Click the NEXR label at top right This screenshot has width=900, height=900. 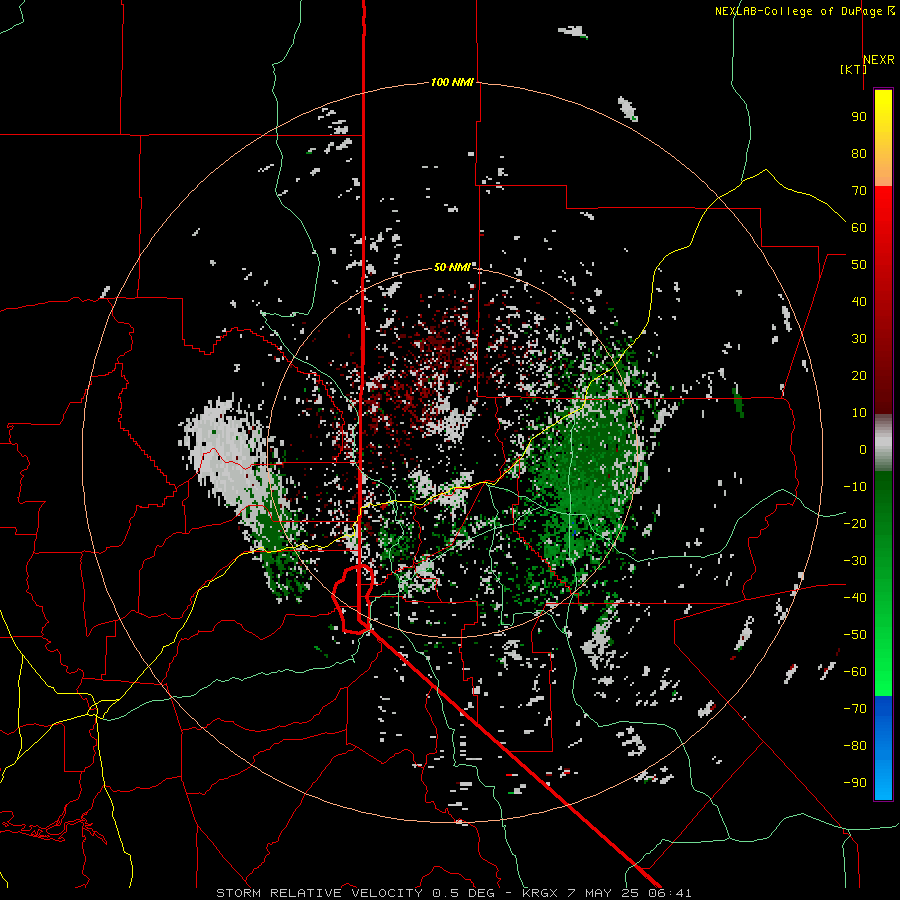point(879,60)
